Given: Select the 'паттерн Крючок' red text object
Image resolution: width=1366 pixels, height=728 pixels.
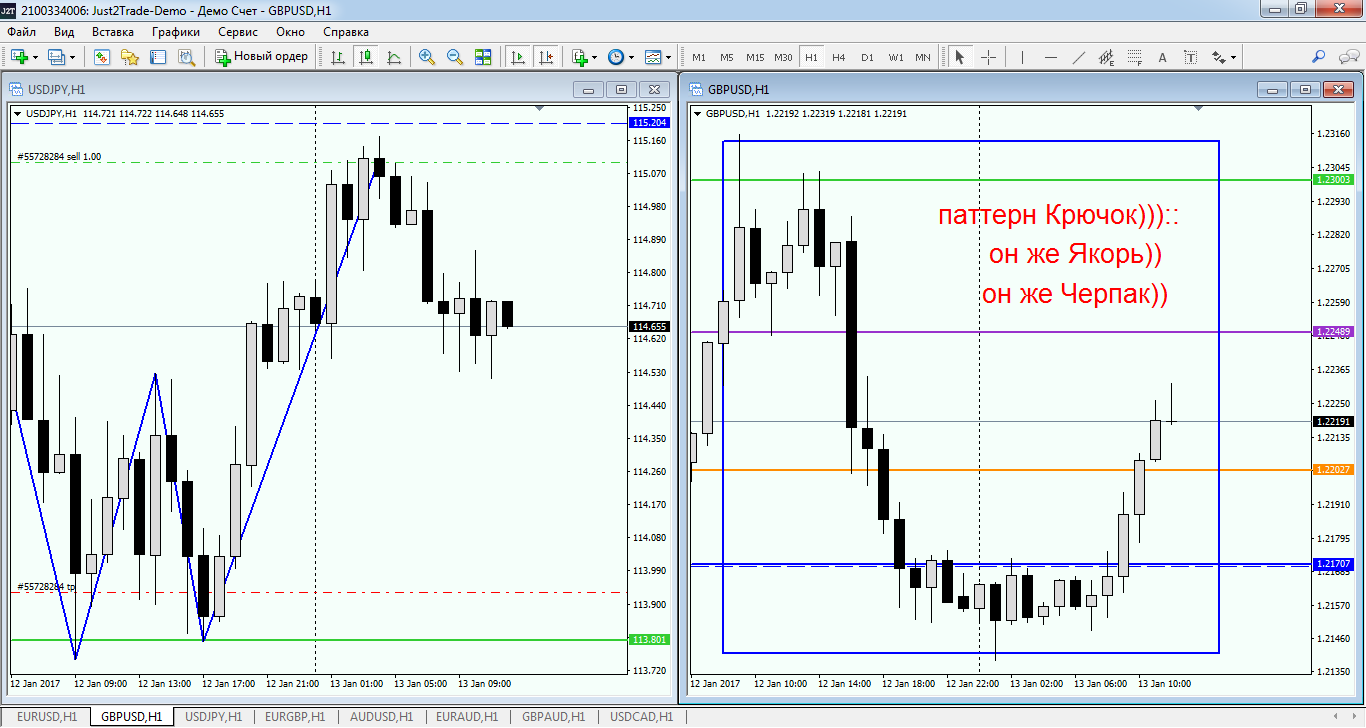Looking at the screenshot, I should point(1058,216).
